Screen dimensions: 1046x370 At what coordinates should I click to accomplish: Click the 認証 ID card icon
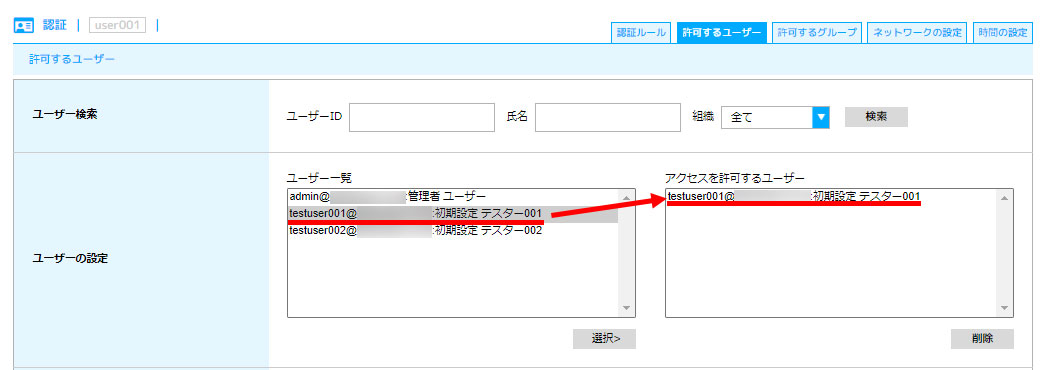(x=24, y=26)
